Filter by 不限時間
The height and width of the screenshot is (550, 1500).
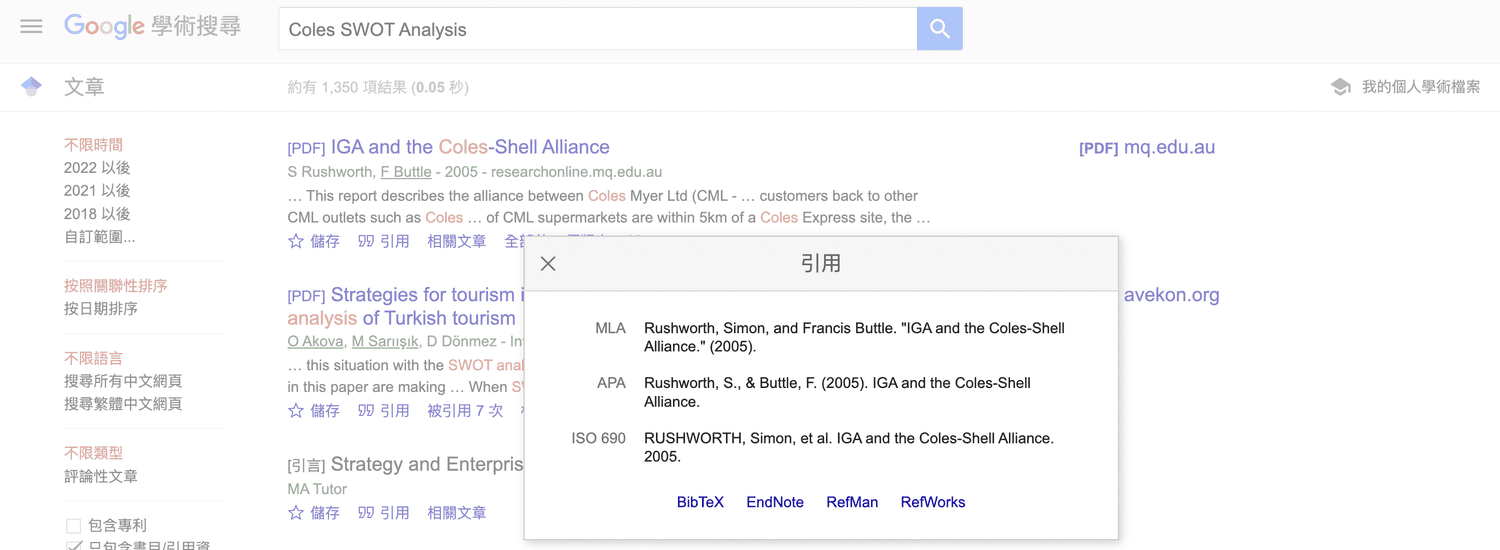click(x=93, y=145)
